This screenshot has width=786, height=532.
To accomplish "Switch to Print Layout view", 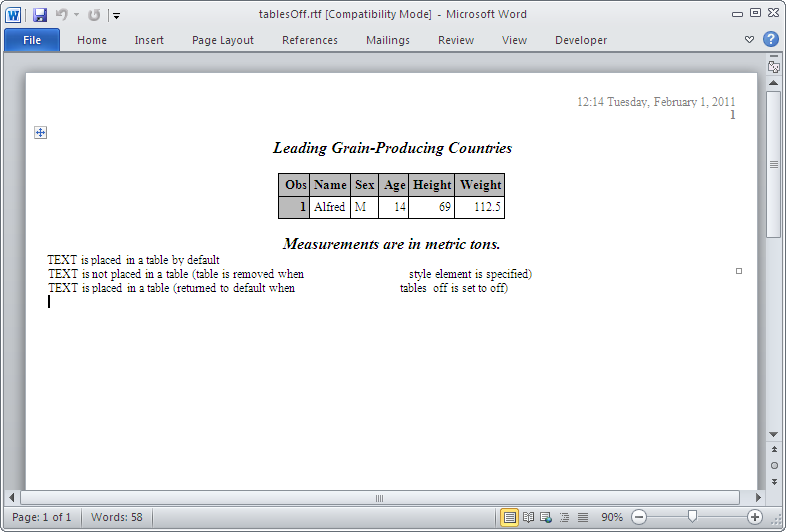I will (x=509, y=517).
